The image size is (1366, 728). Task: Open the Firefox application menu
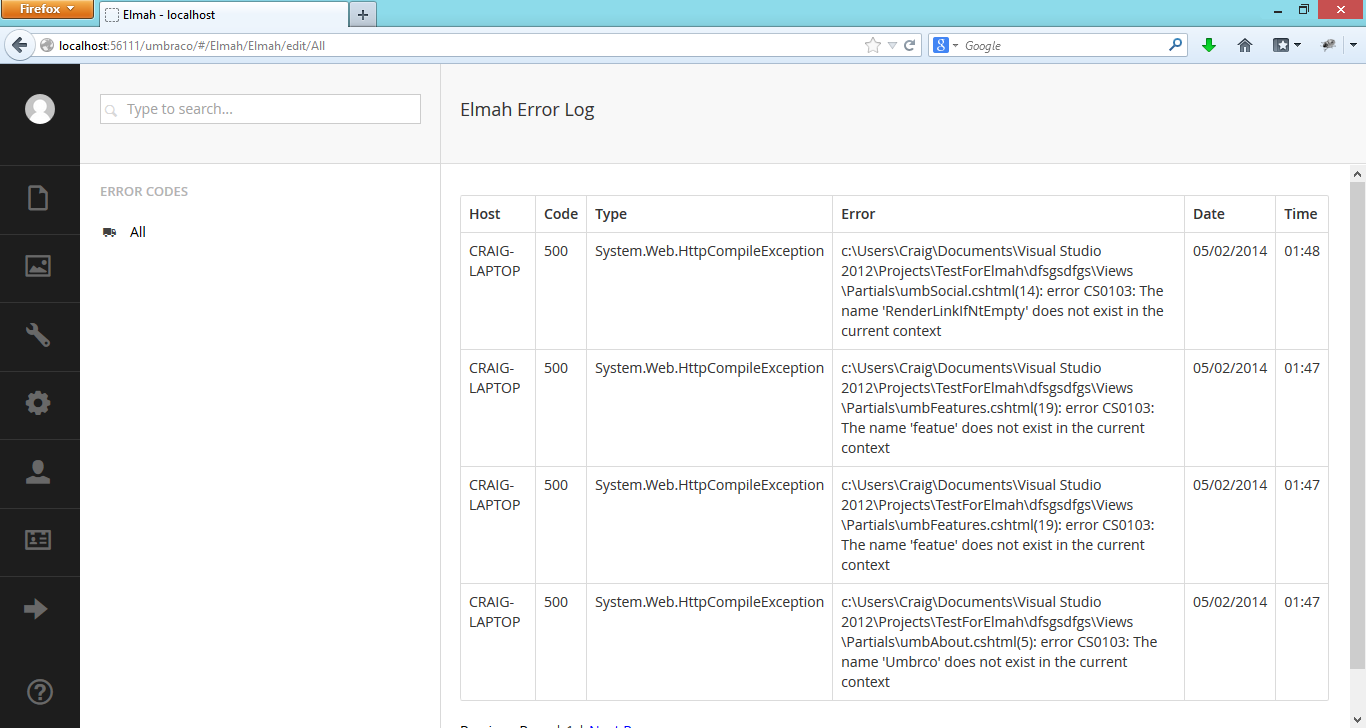(47, 9)
